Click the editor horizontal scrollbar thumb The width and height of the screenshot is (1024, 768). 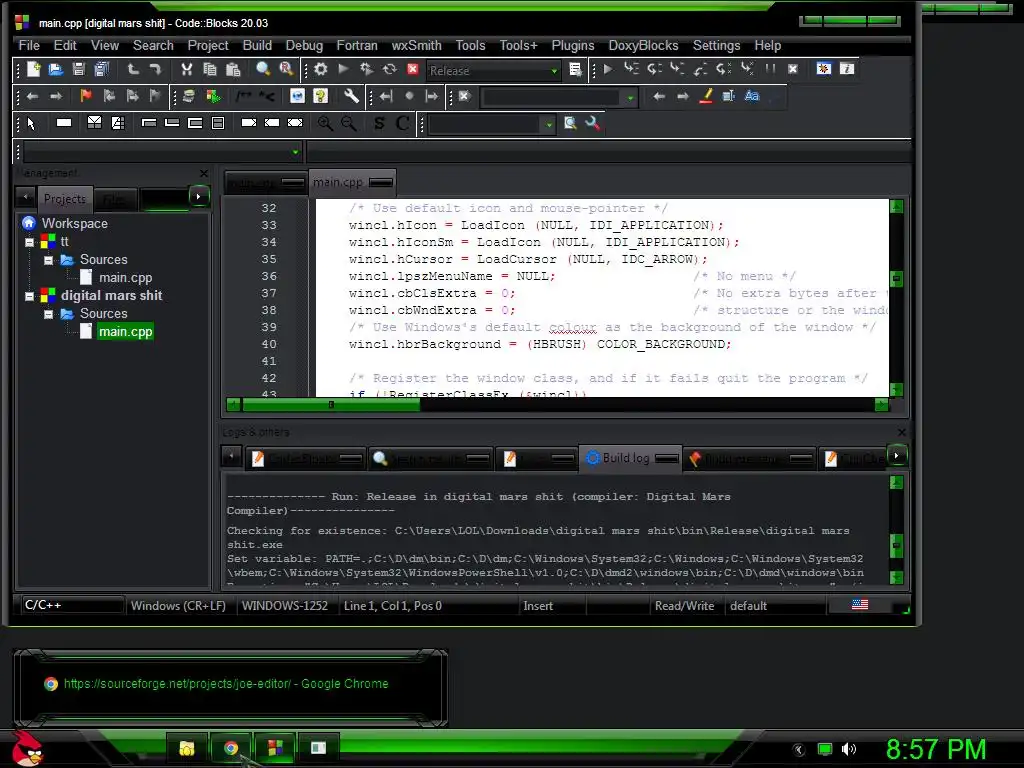[331, 405]
